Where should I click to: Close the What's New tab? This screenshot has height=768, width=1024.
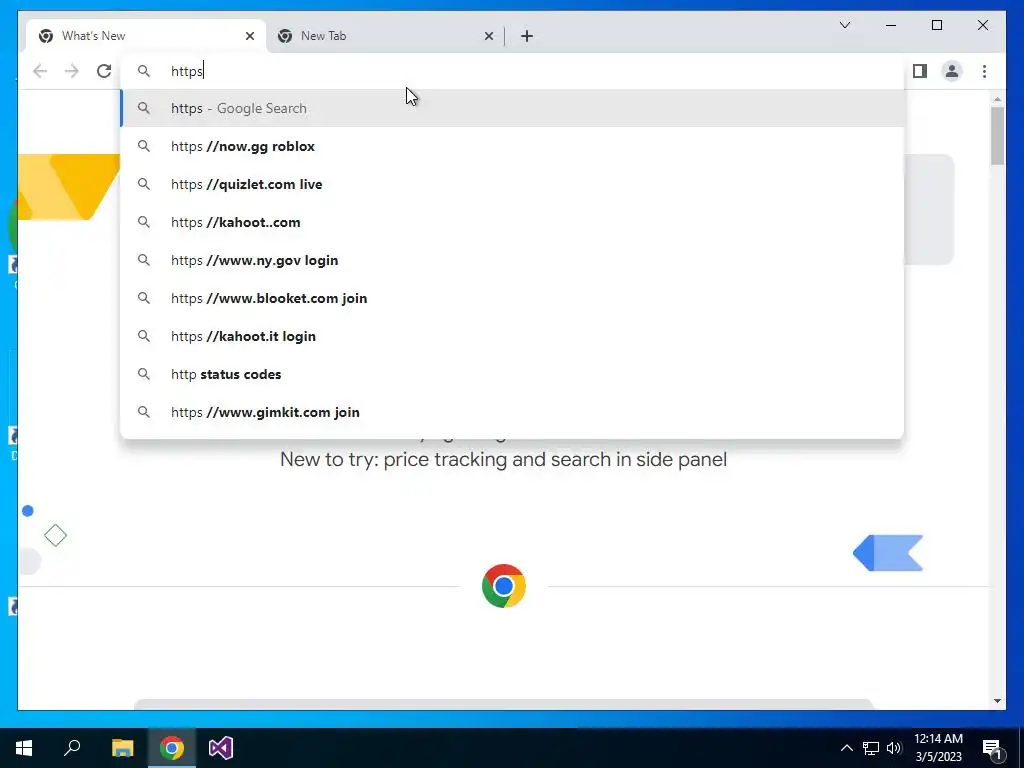[x=249, y=36]
